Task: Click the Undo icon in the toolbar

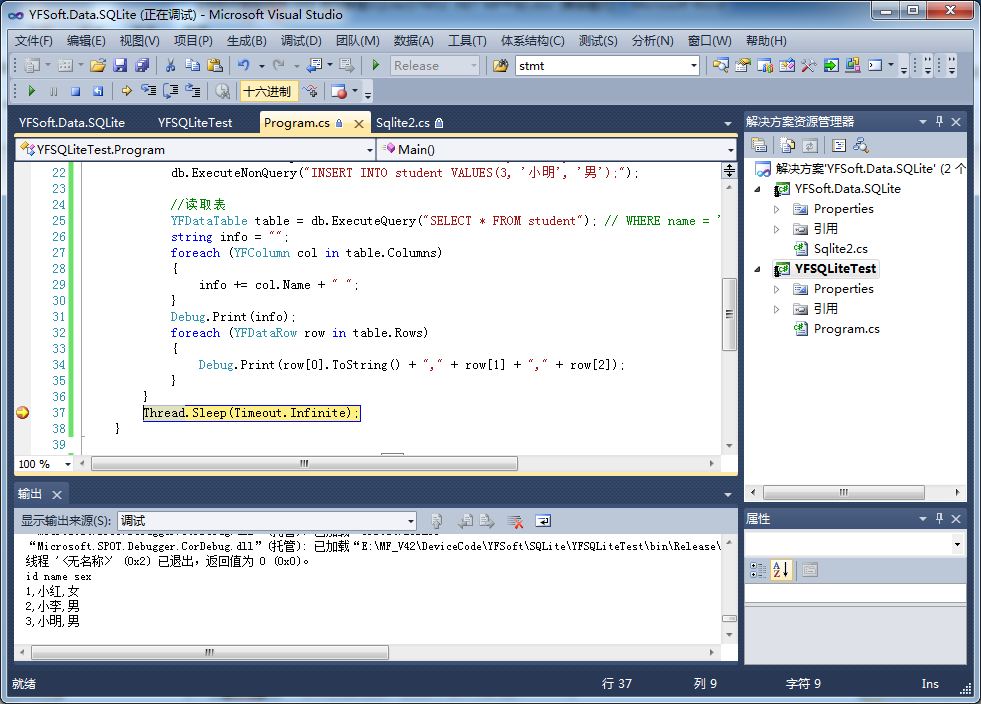Action: pos(244,65)
